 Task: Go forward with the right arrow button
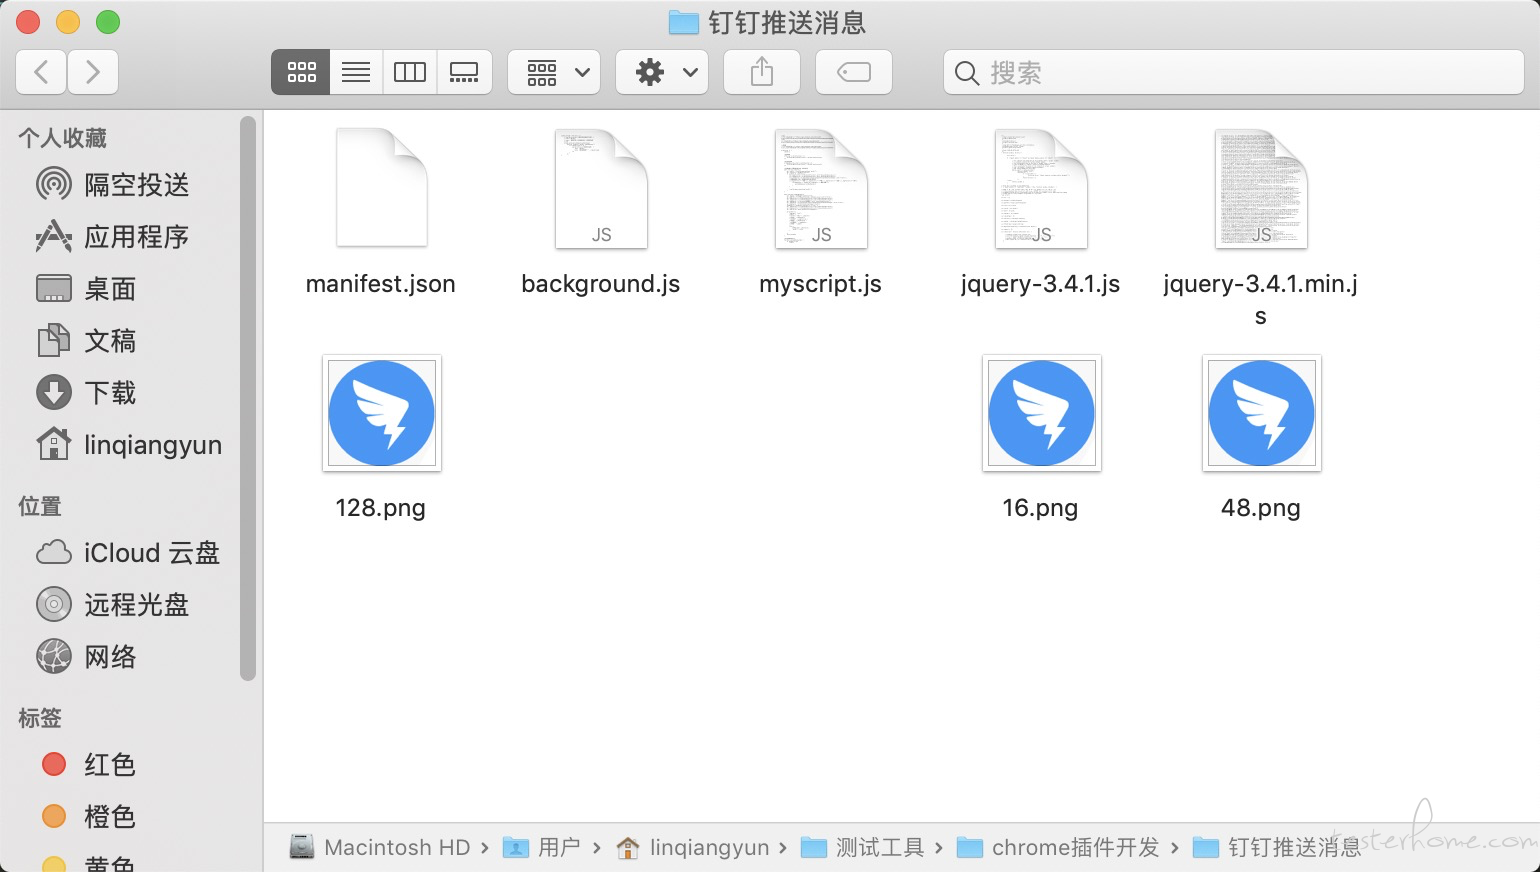click(93, 72)
